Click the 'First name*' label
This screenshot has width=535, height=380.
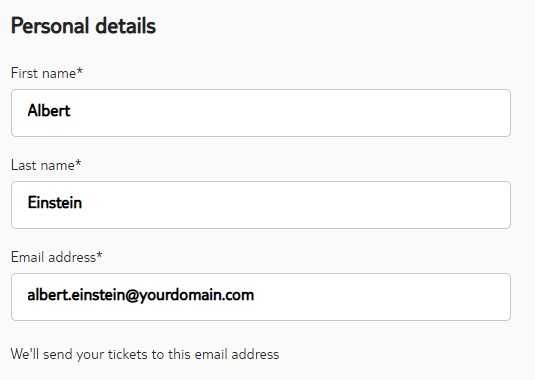47,73
